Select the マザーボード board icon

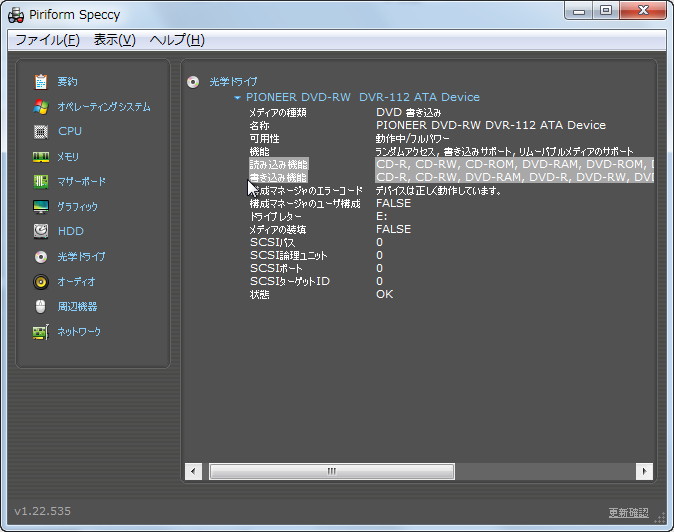41,181
